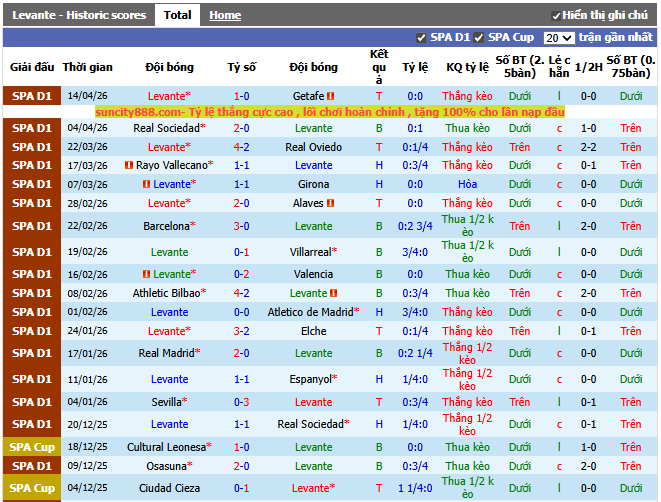The height and width of the screenshot is (502, 661).
Task: Click the SPA Cup badge for Cultural Leonesa match
Action: point(31,447)
